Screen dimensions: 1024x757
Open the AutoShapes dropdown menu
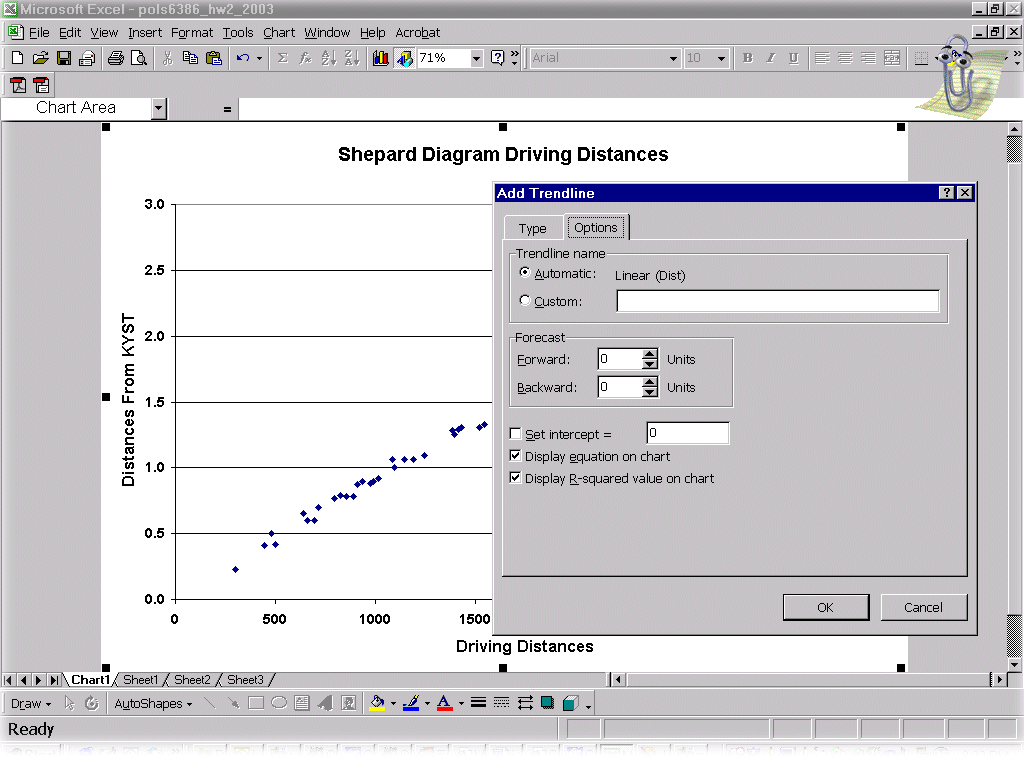152,703
